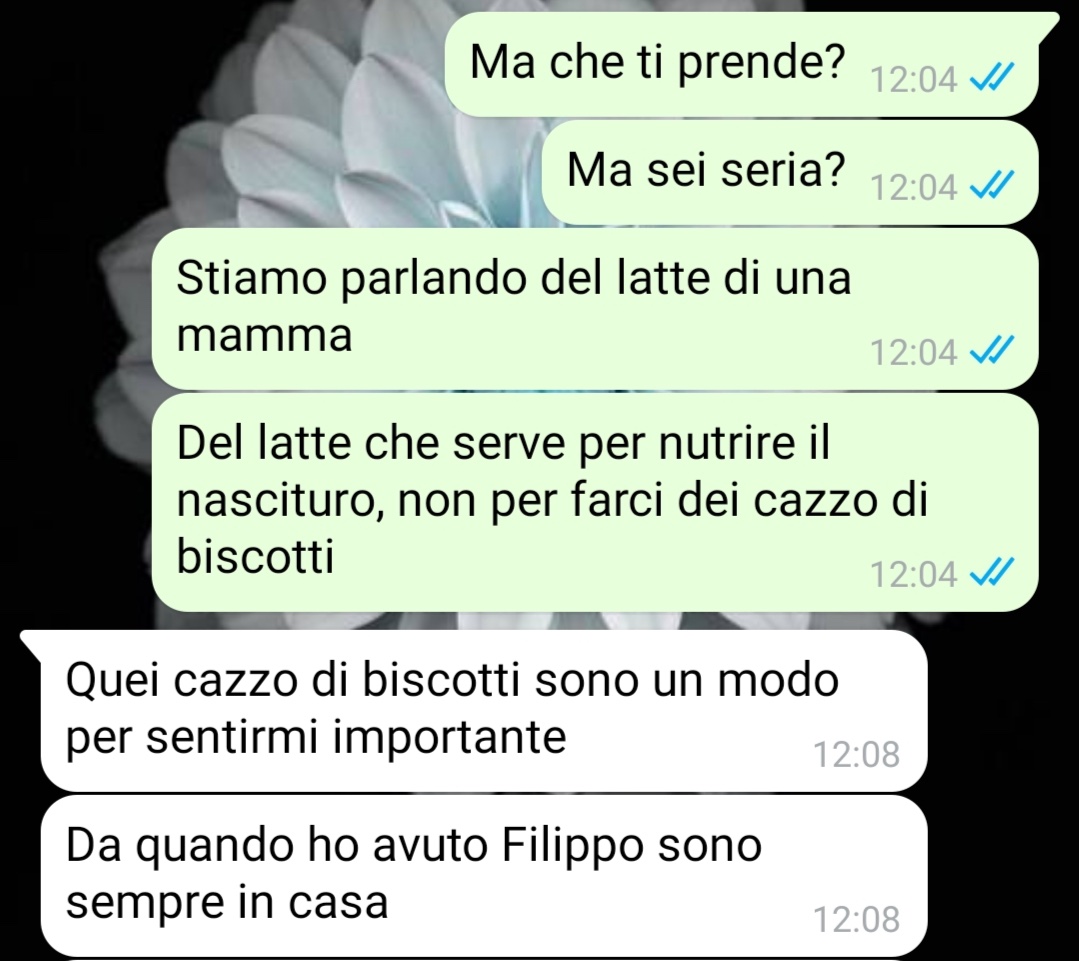The width and height of the screenshot is (1079, 961).
Task: Click the pointed tail of the first sent bubble
Action: 1049,24
